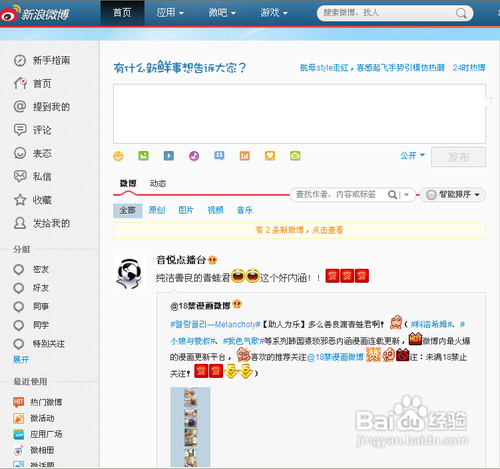Open the 应用 dropdown menu
Screen dimensions: 500x469
170,13
